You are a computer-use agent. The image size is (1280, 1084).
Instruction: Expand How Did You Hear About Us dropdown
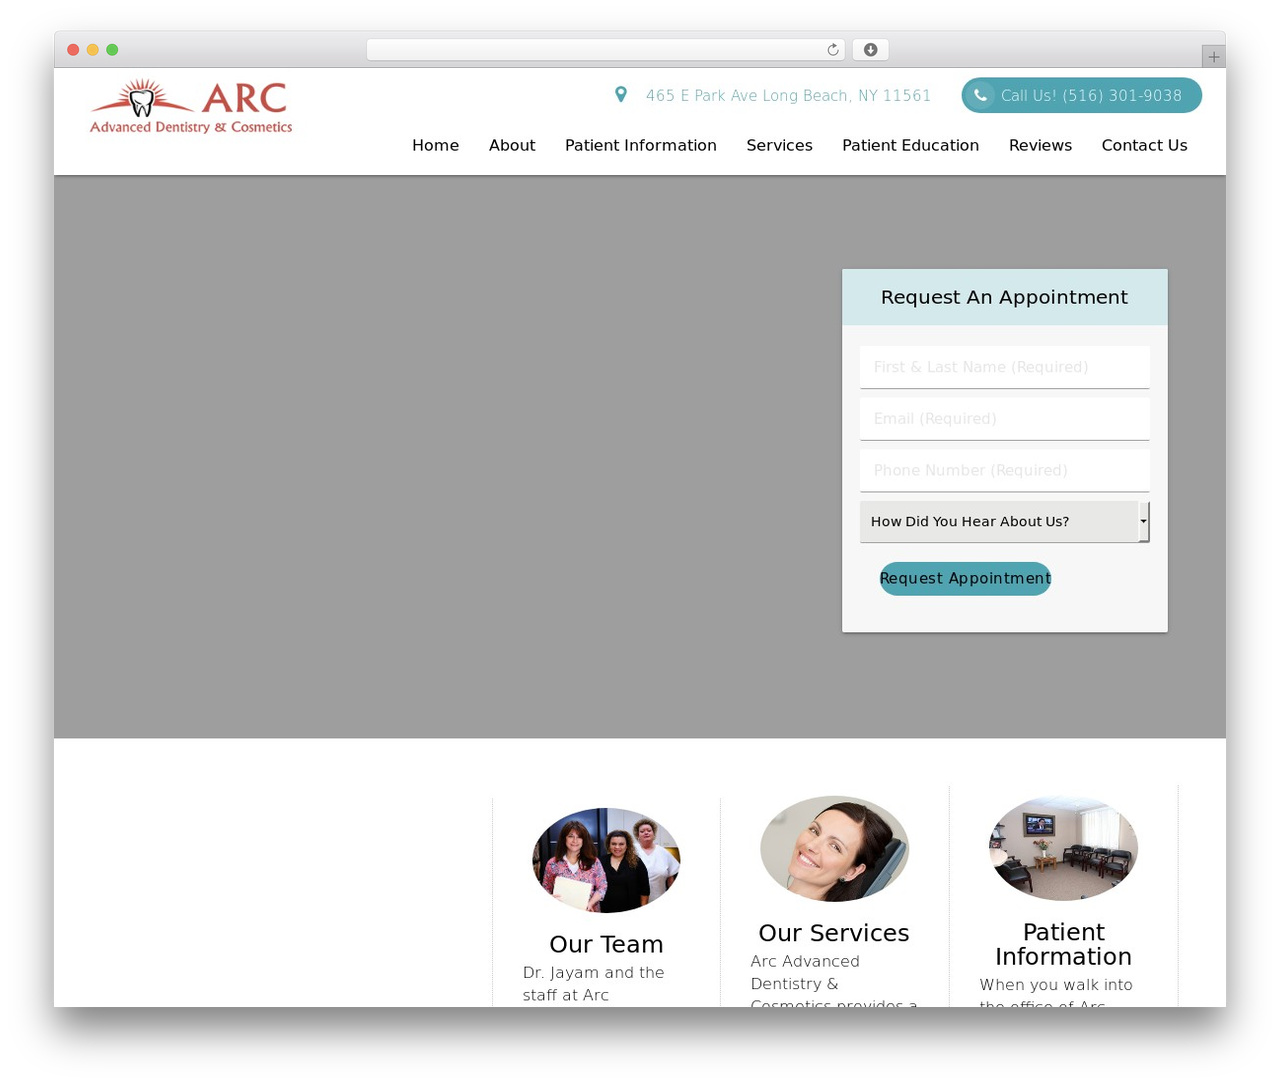point(1004,522)
